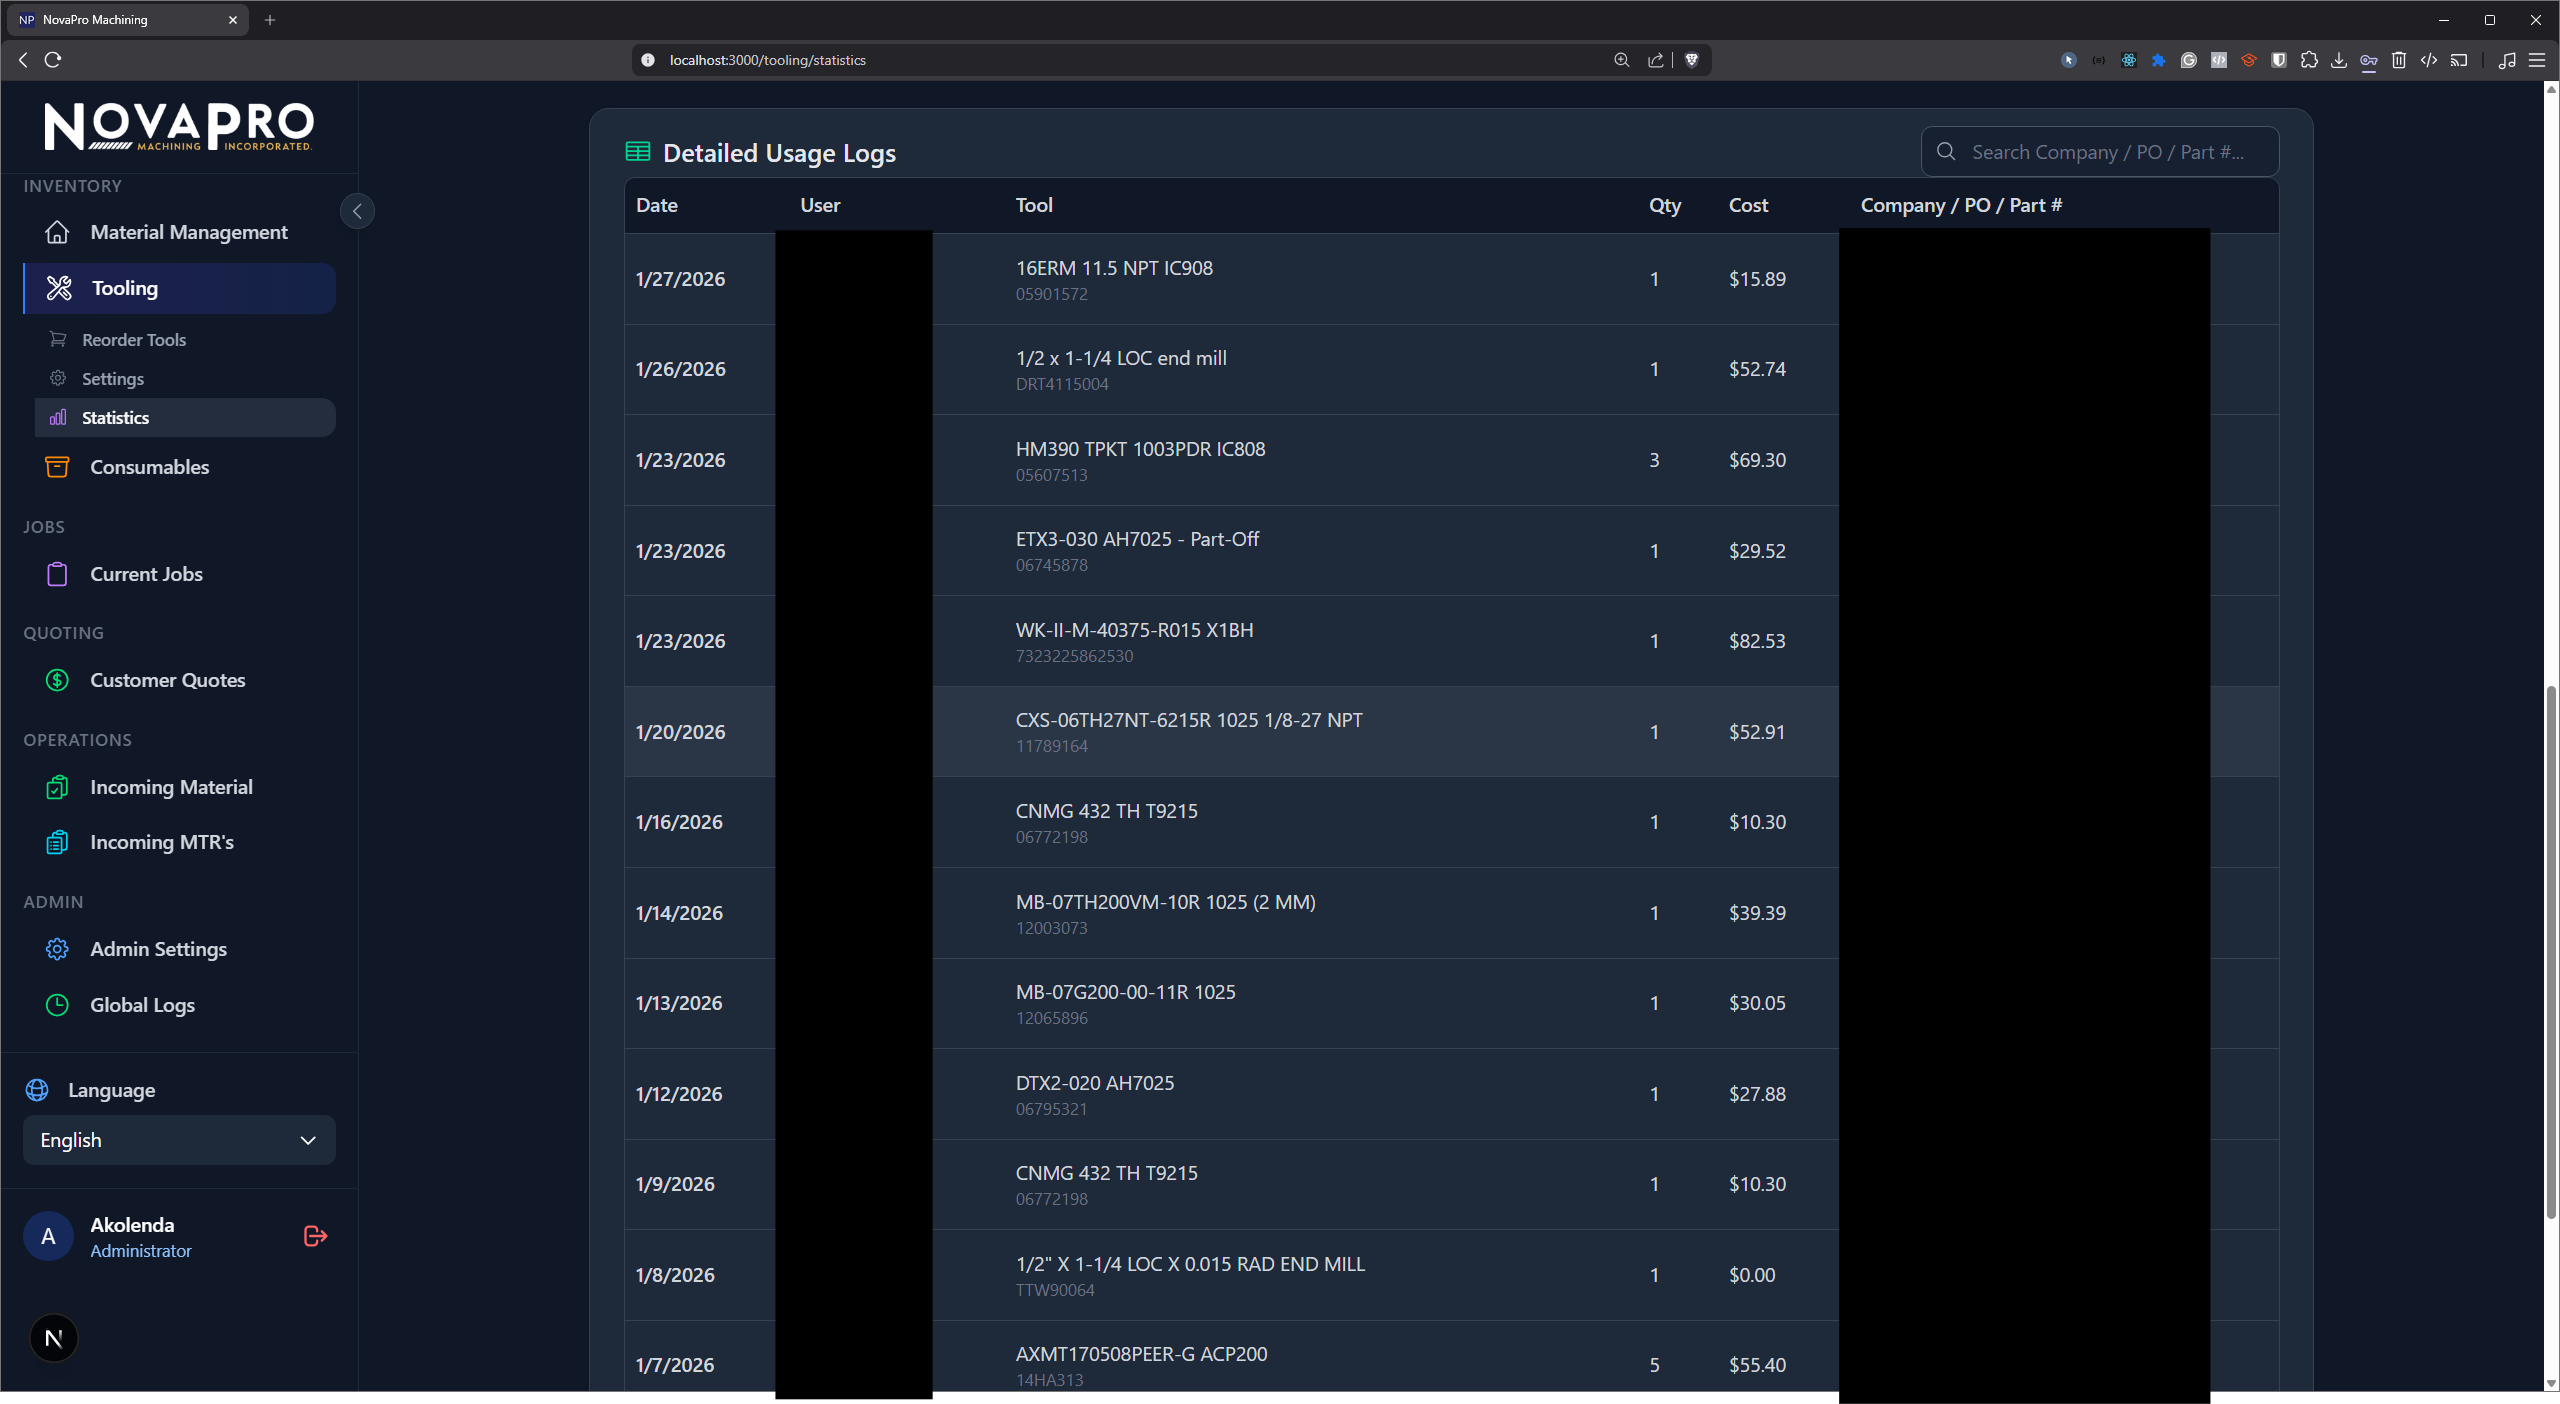
Task: Collapse the sidebar with the chevron button
Action: pyautogui.click(x=356, y=211)
